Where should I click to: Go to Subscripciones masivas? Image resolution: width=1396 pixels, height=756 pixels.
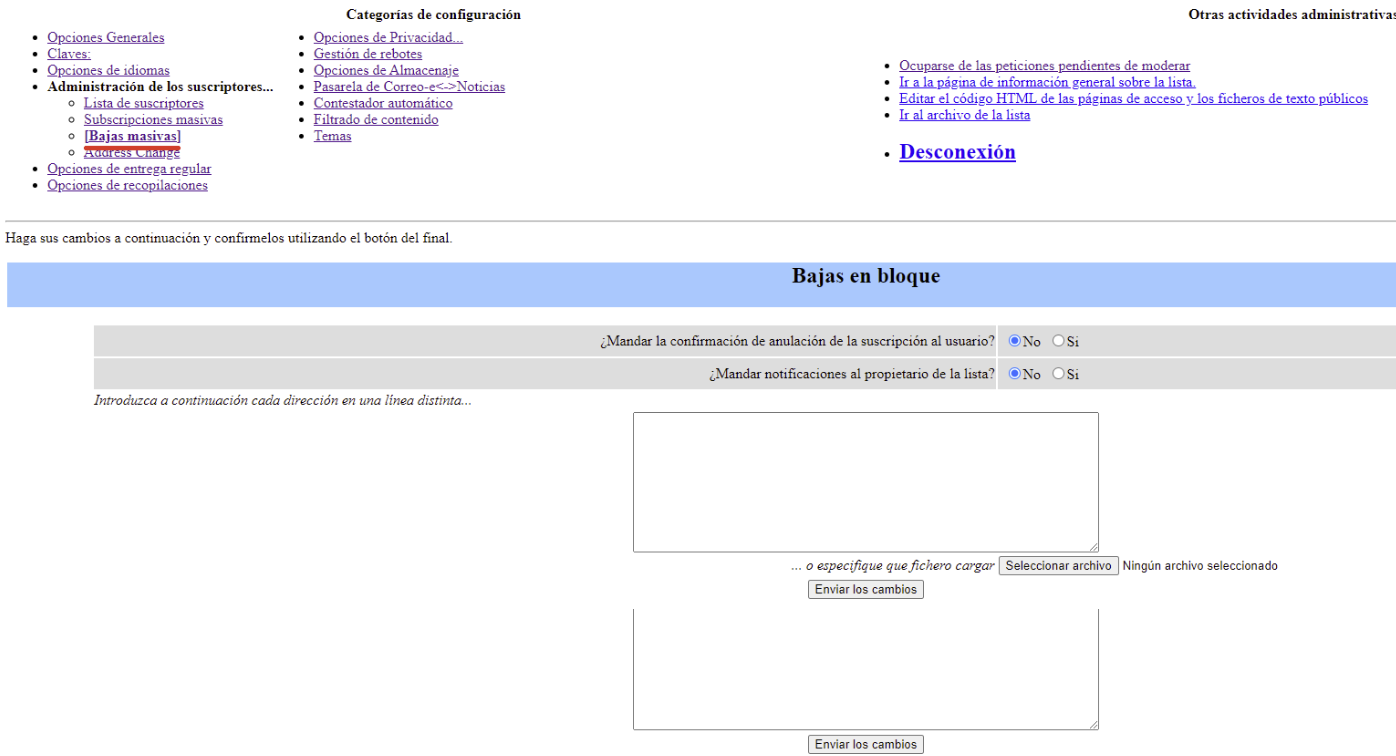click(153, 120)
